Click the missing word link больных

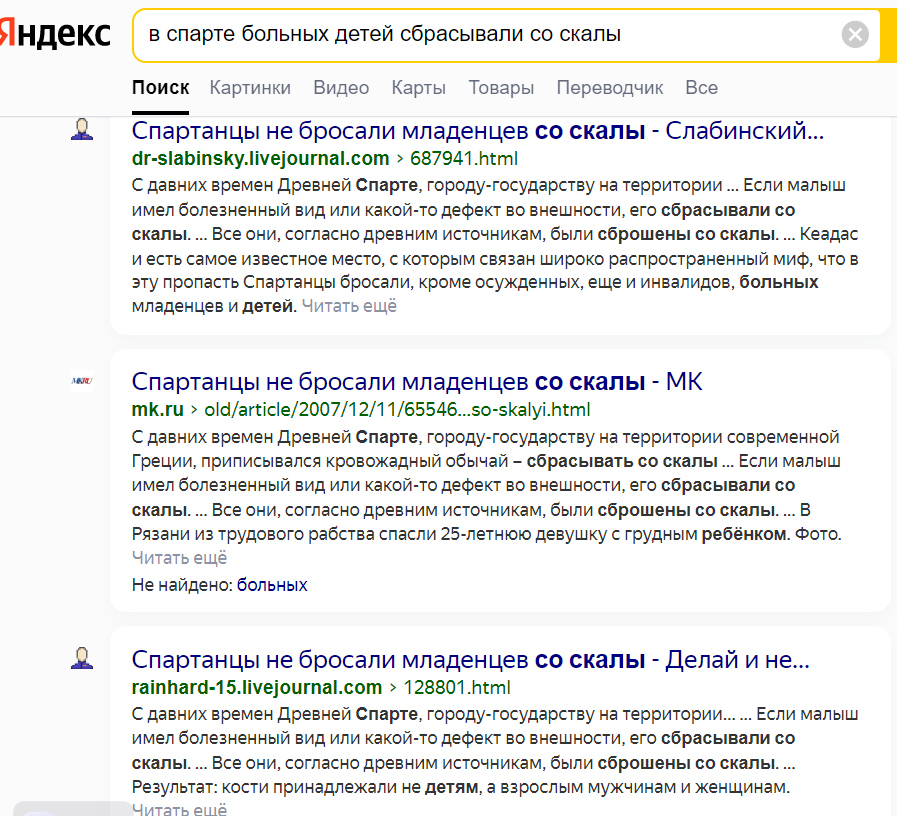(x=272, y=585)
